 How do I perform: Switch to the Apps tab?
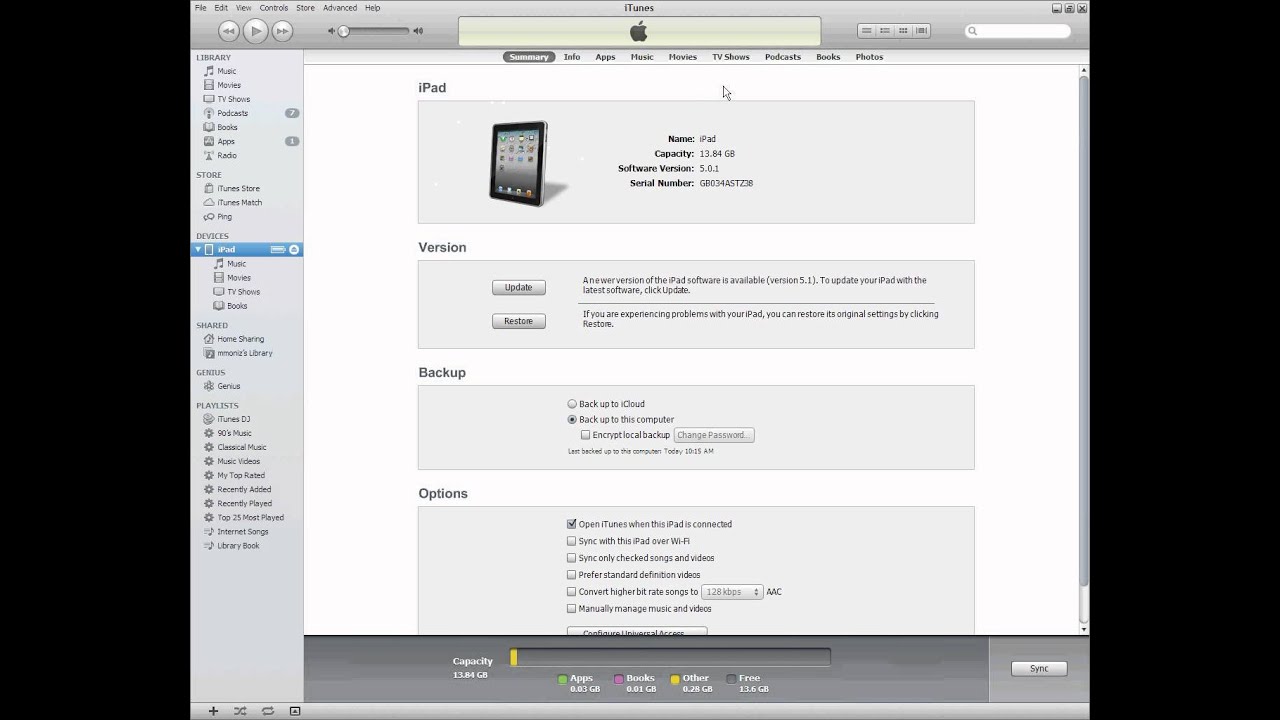pyautogui.click(x=605, y=57)
